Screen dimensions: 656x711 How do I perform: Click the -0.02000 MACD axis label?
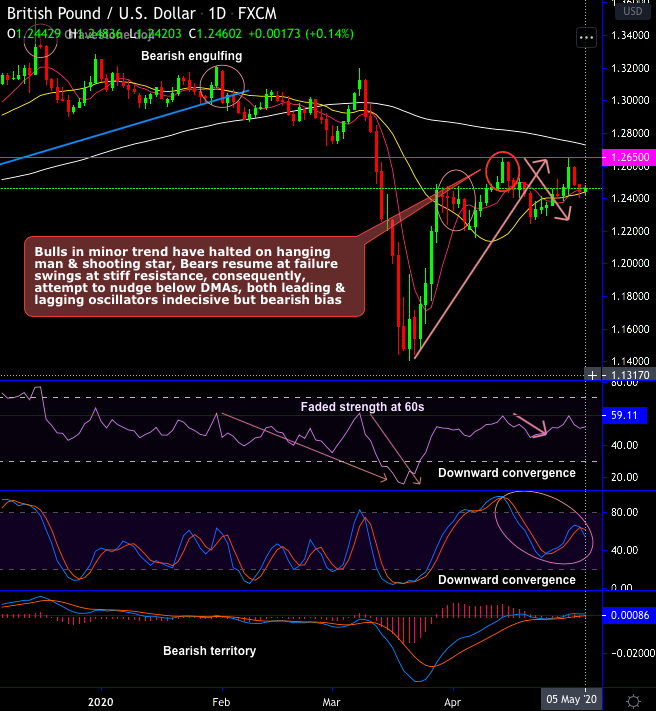[x=632, y=653]
